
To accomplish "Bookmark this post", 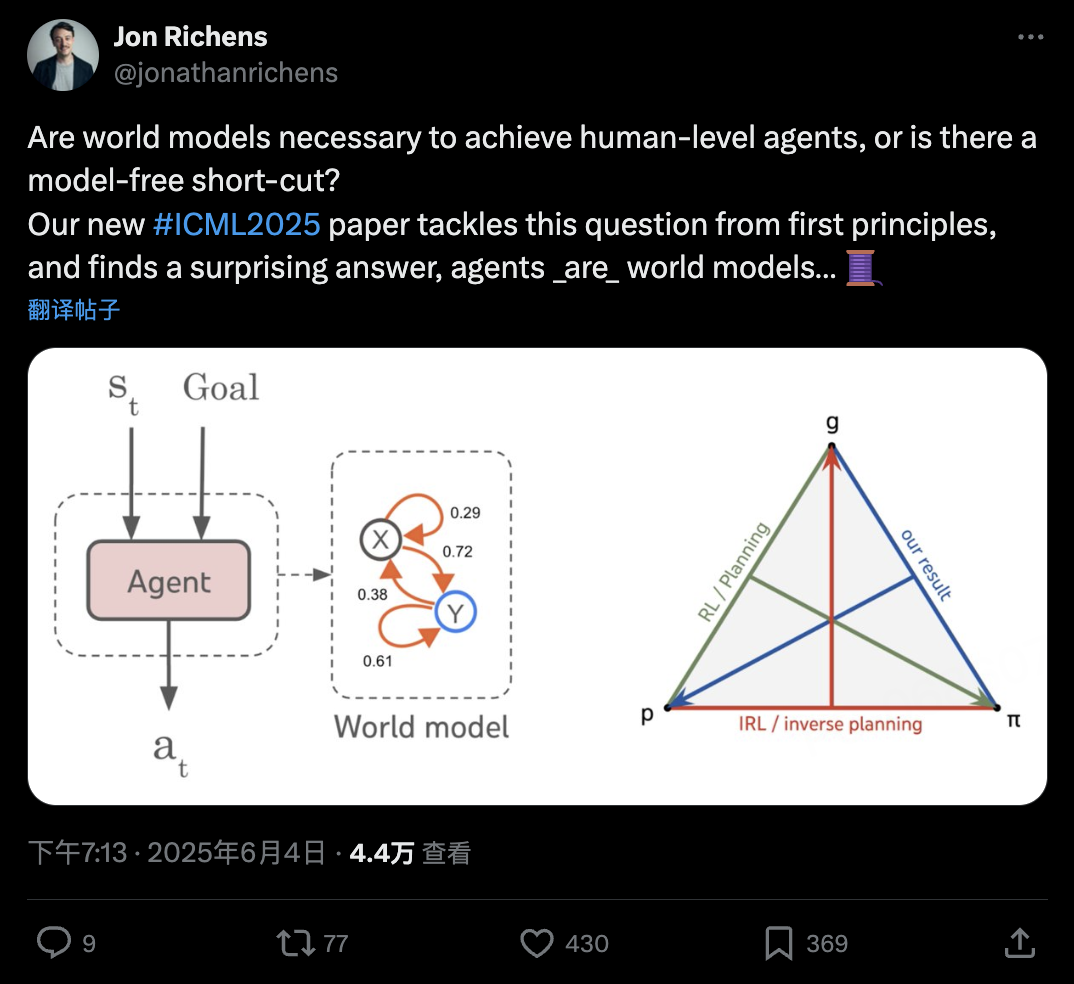I will pos(779,943).
